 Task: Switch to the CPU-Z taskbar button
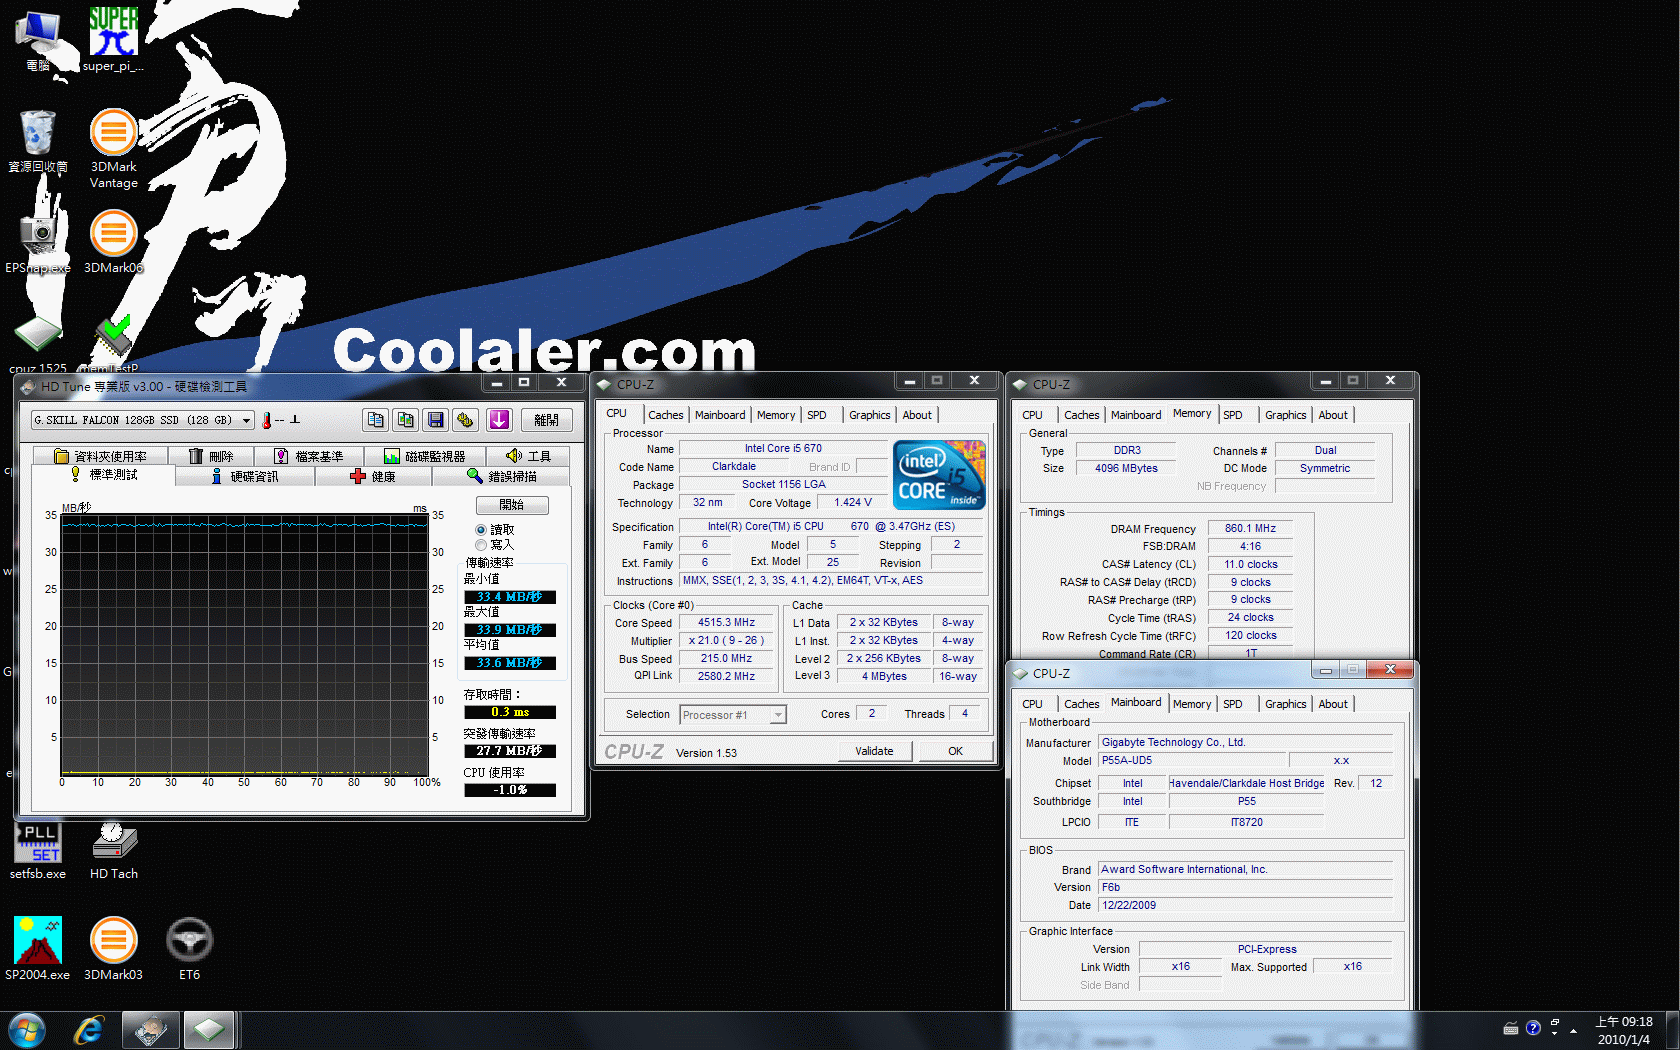(208, 1030)
